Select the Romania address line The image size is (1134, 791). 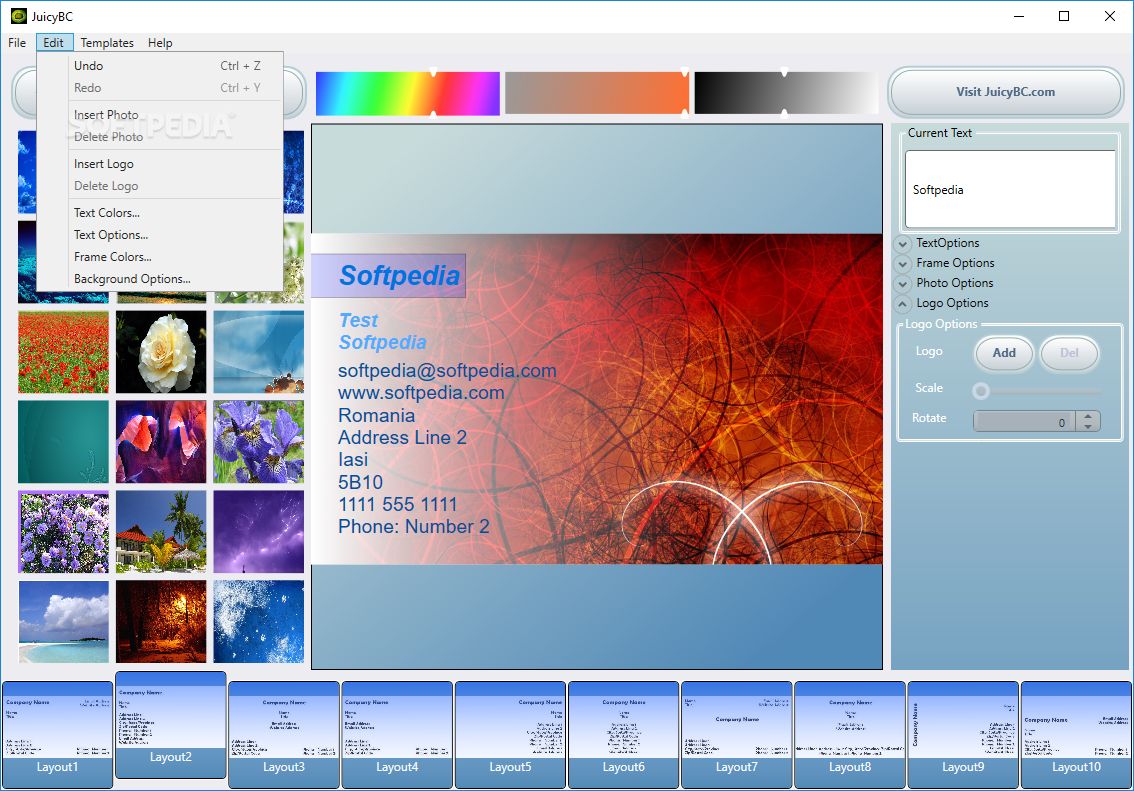coord(376,416)
